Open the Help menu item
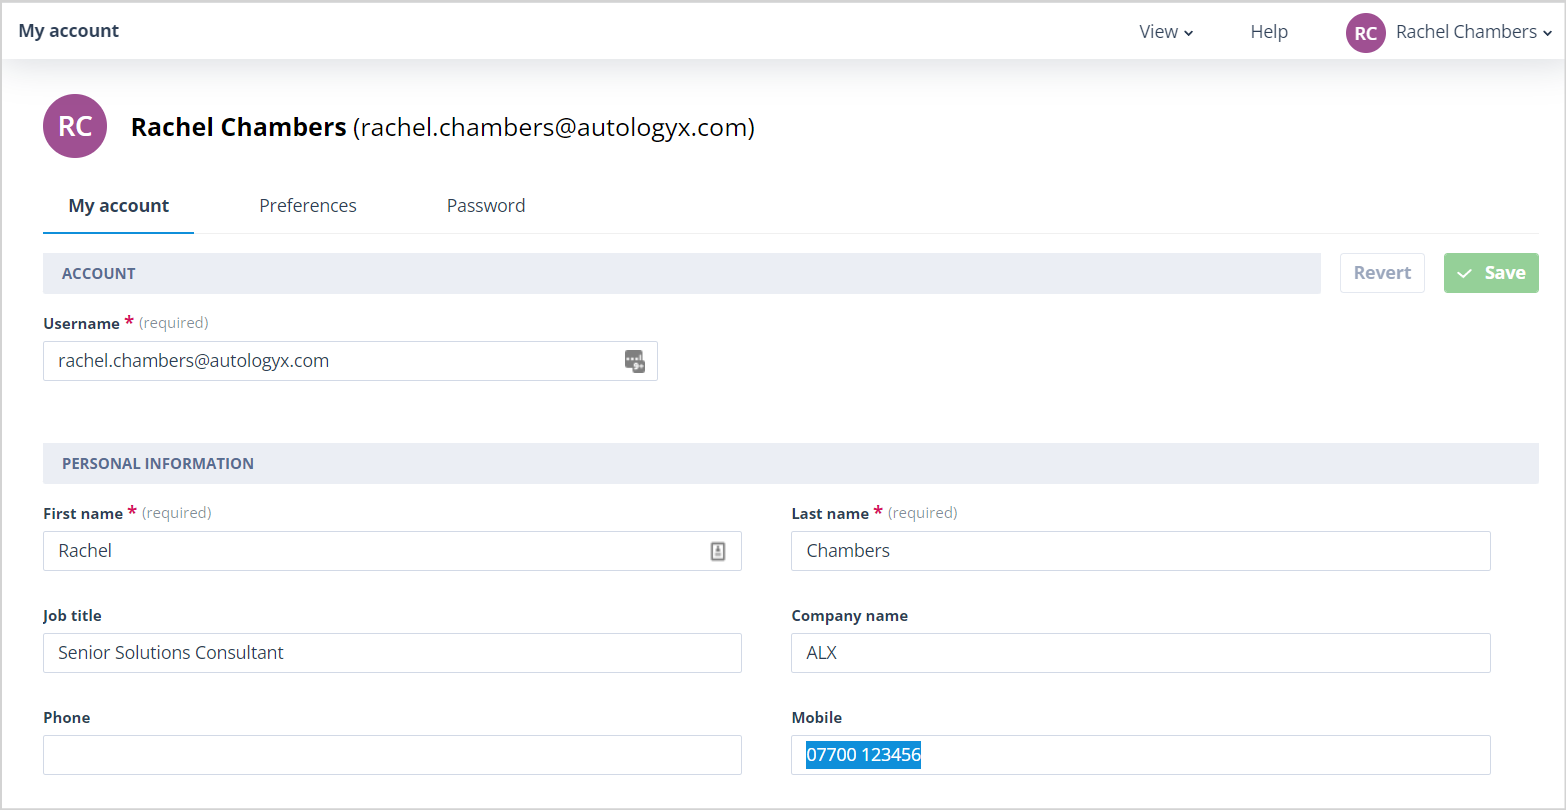 [x=1269, y=32]
